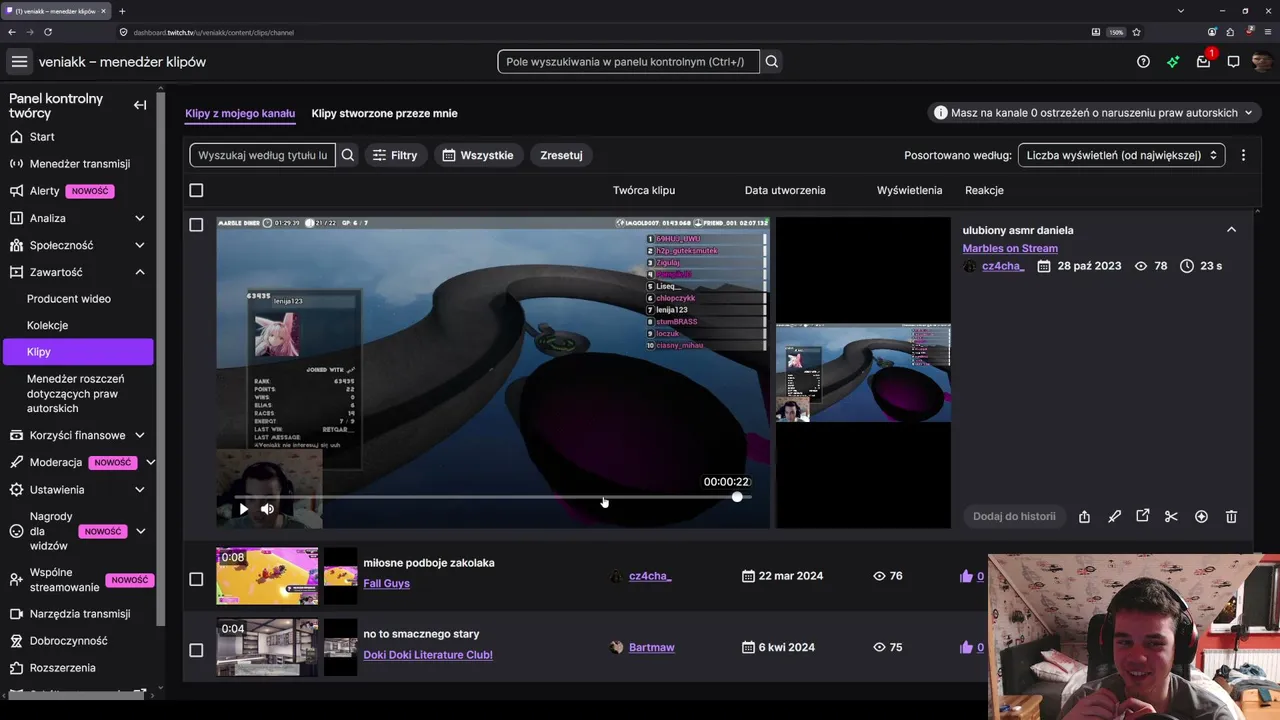
Task: Expand the Korzyści finansowe section chevron
Action: (x=140, y=435)
